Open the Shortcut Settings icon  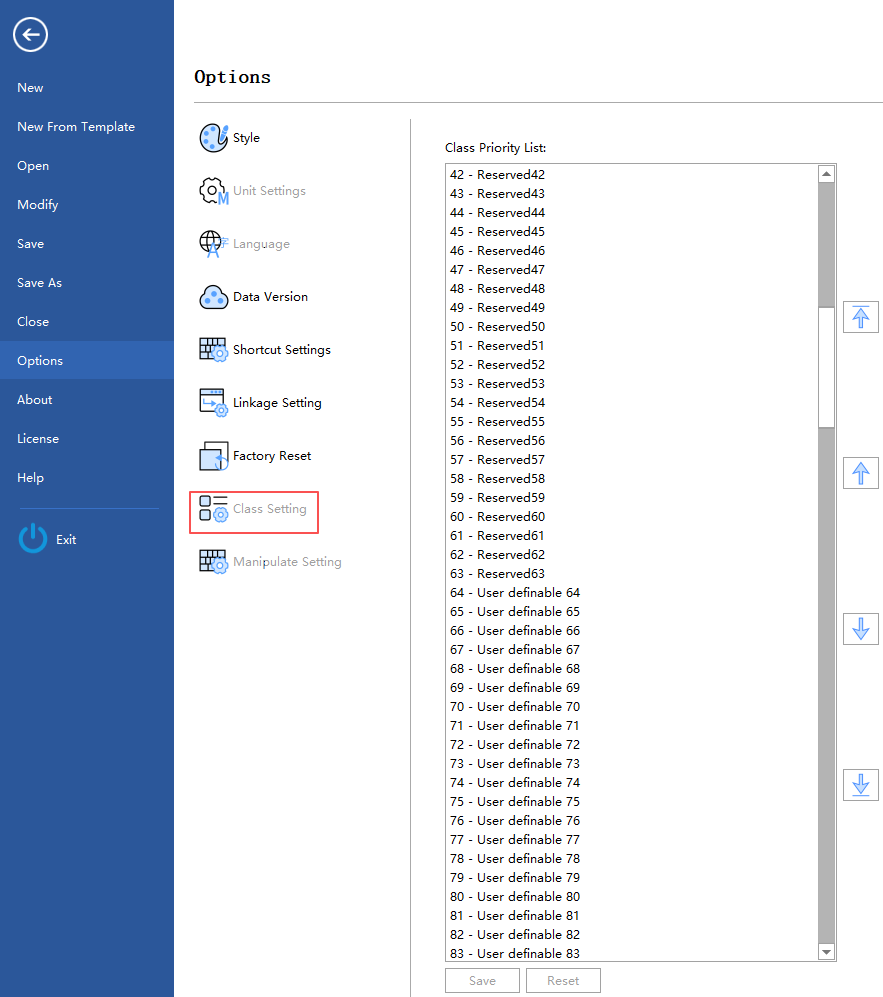(x=214, y=350)
